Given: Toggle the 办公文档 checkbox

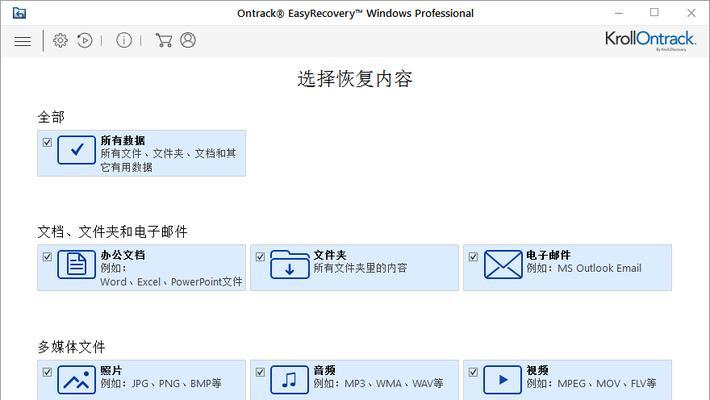Looking at the screenshot, I should (x=47, y=257).
